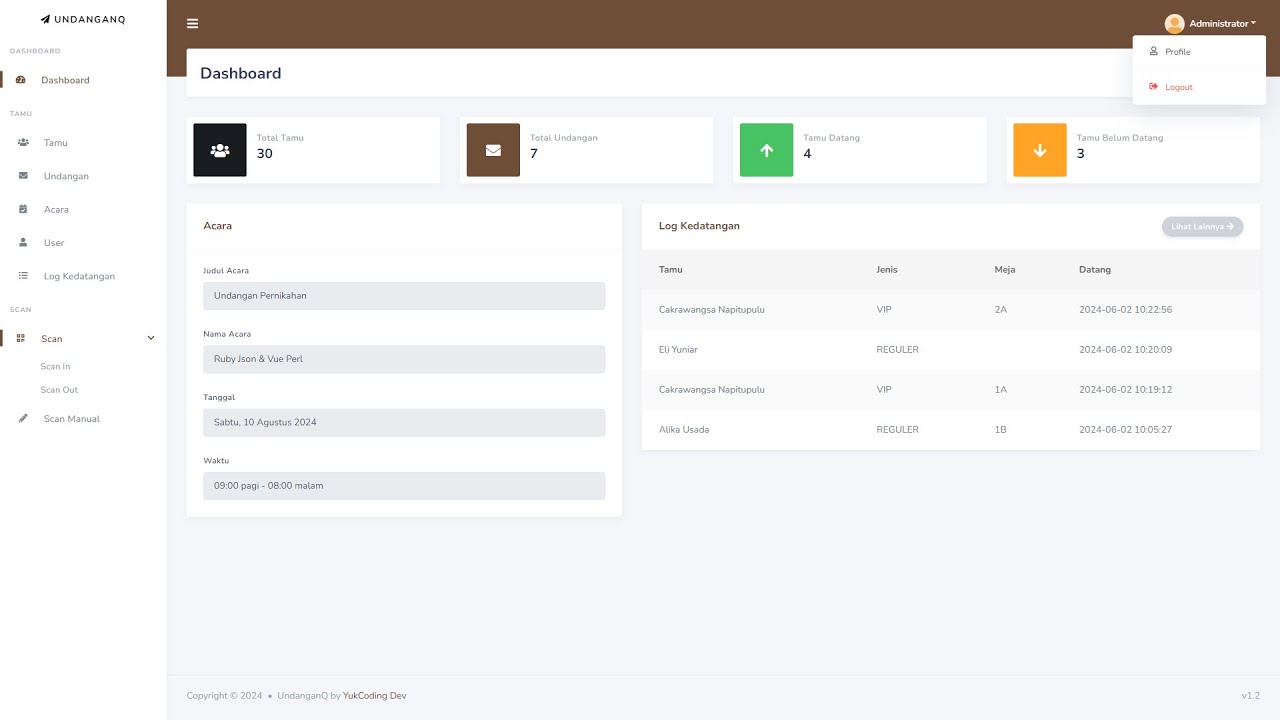Click the Datang column header

[x=1095, y=270]
